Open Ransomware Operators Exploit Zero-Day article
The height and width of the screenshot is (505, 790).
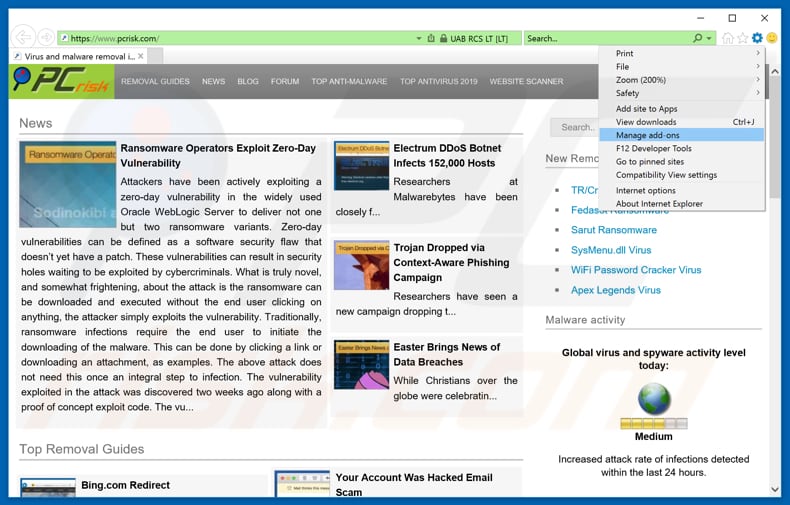(x=218, y=155)
